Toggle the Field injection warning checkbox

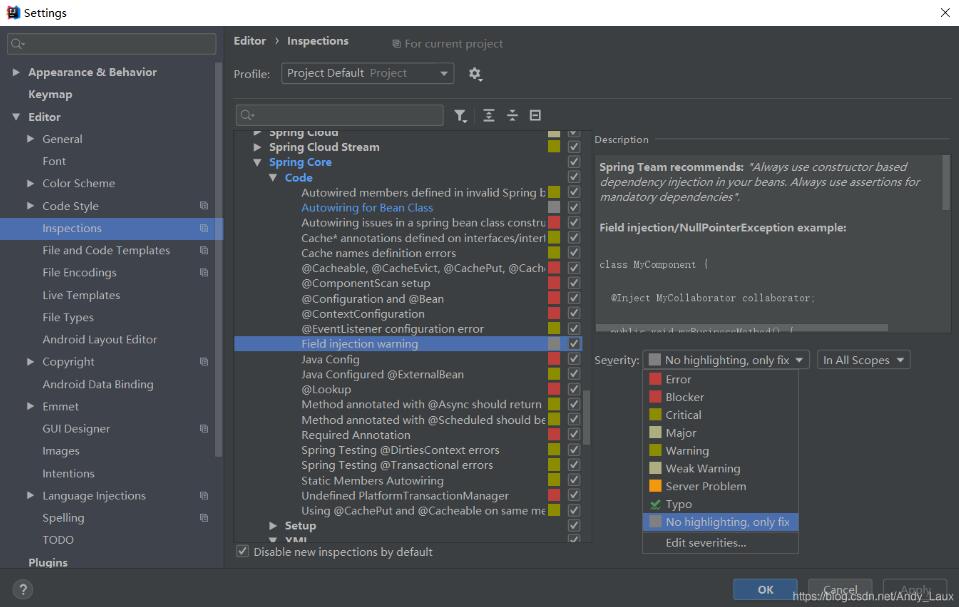(x=574, y=344)
